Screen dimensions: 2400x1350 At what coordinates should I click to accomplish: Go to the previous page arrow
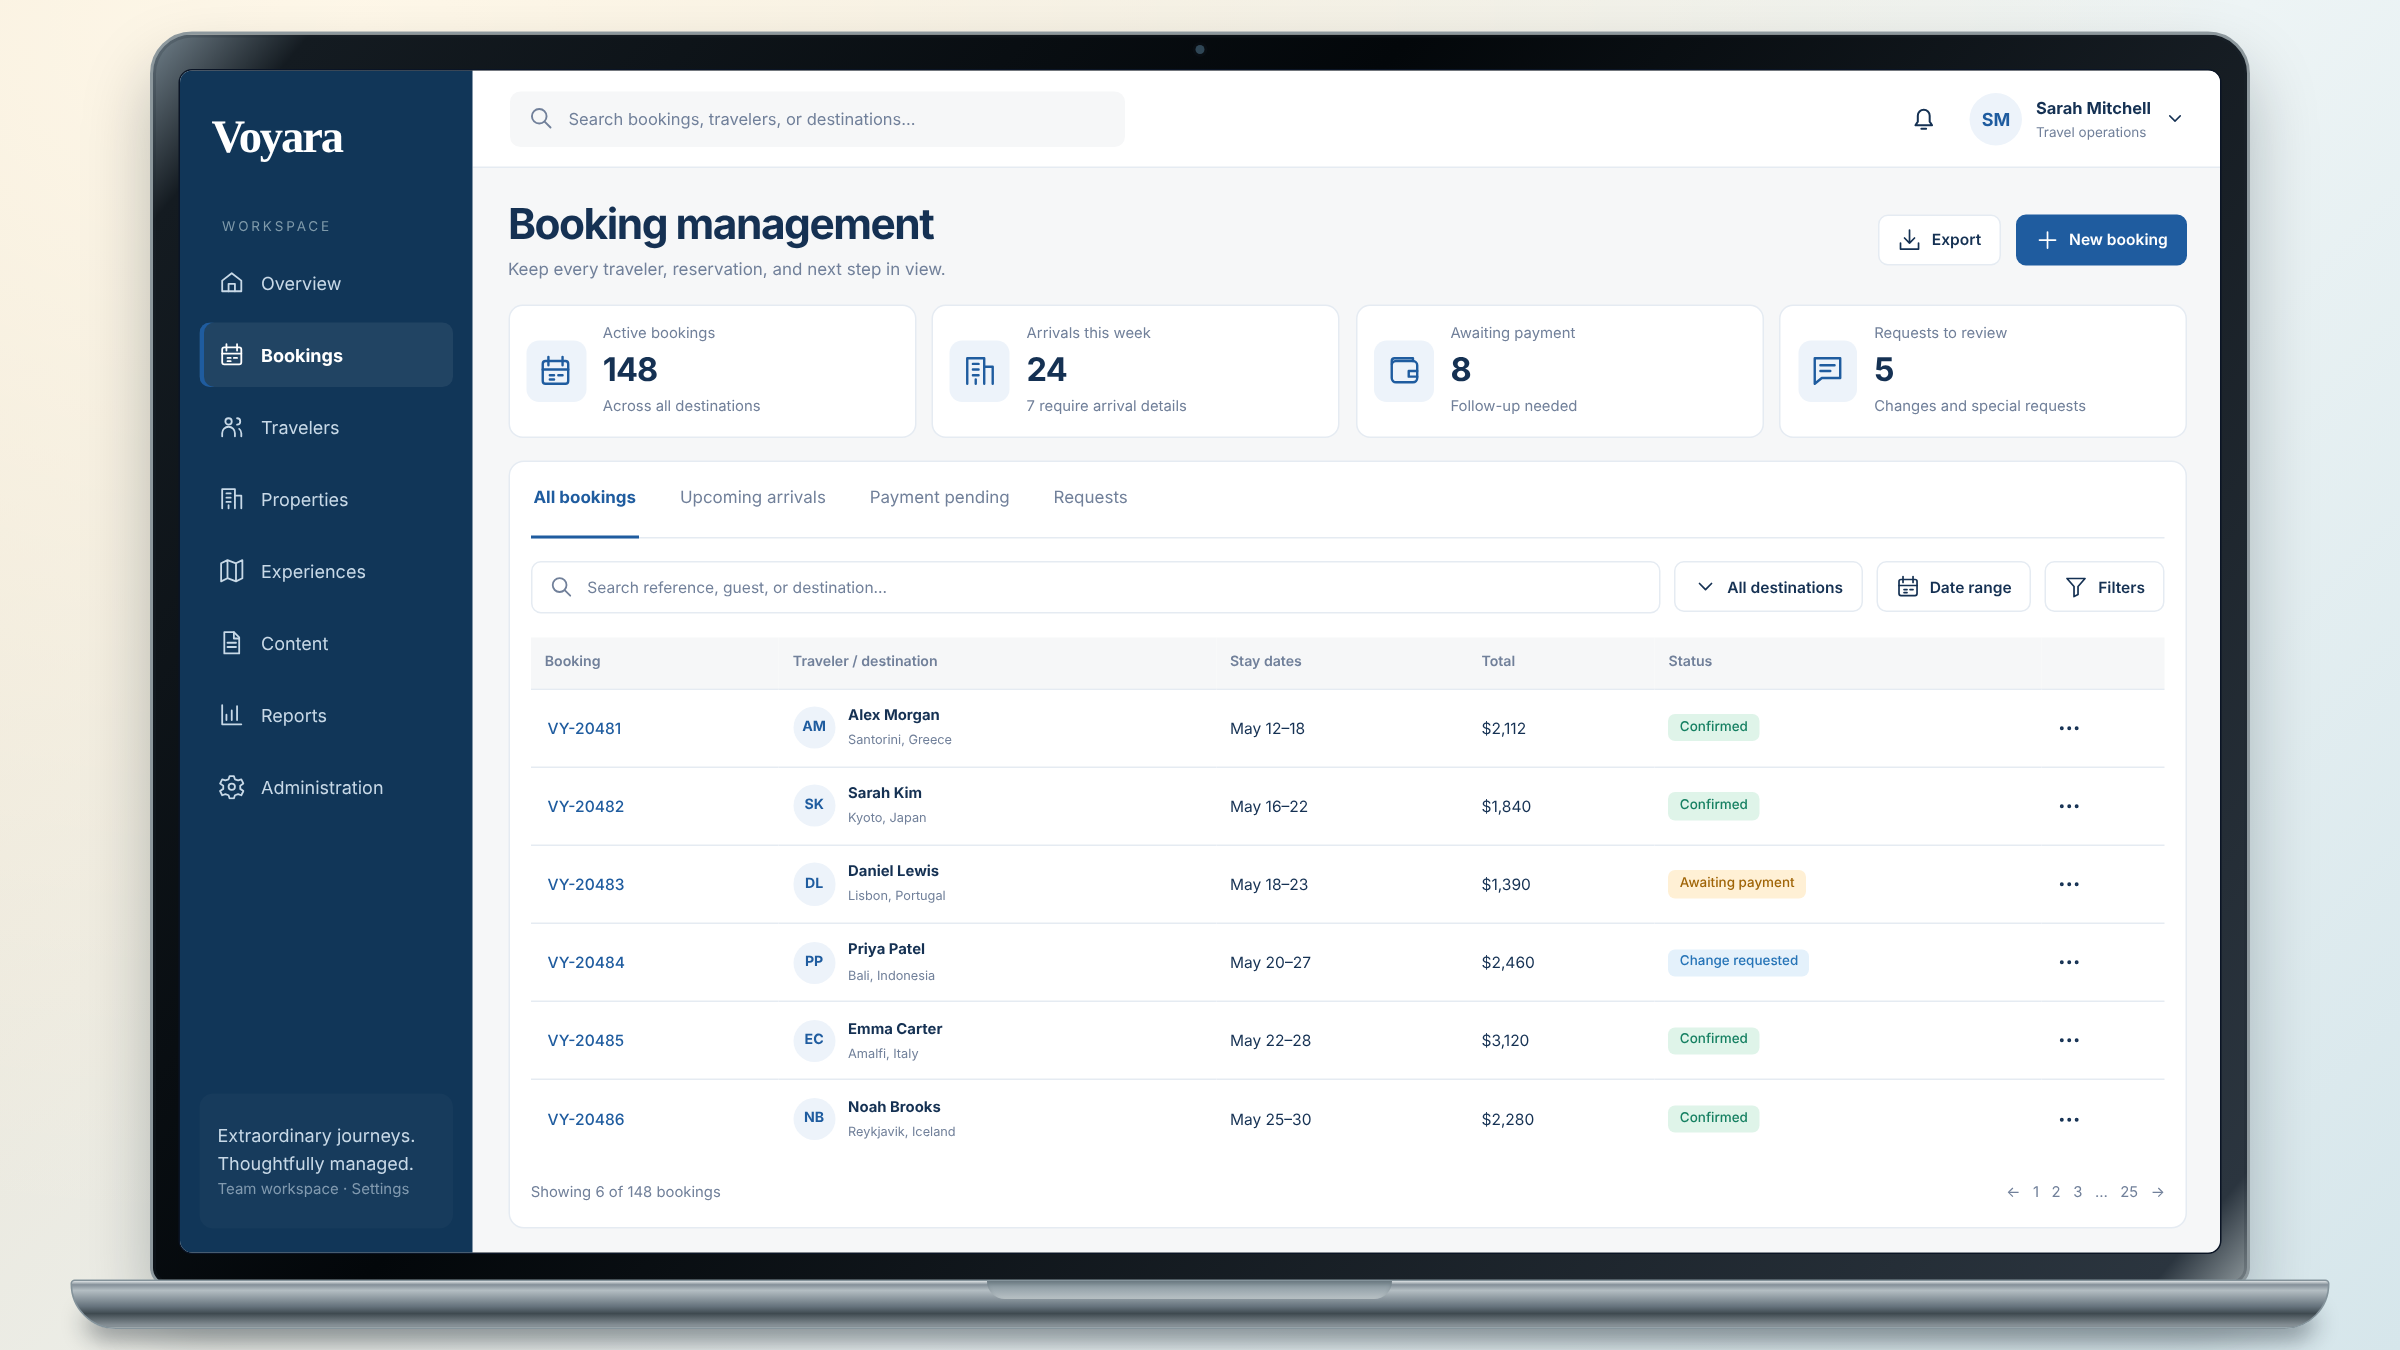tap(2013, 1192)
